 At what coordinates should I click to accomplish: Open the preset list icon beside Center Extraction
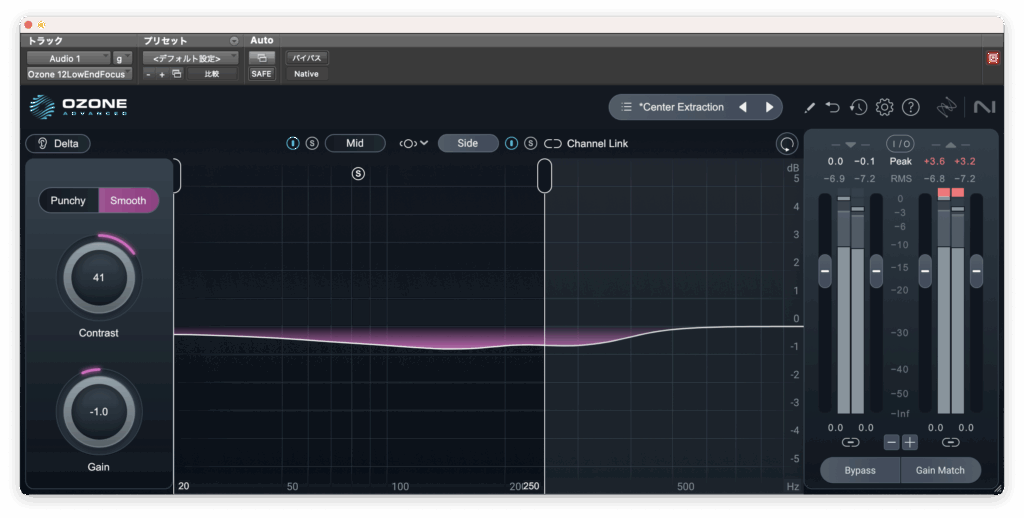point(626,107)
